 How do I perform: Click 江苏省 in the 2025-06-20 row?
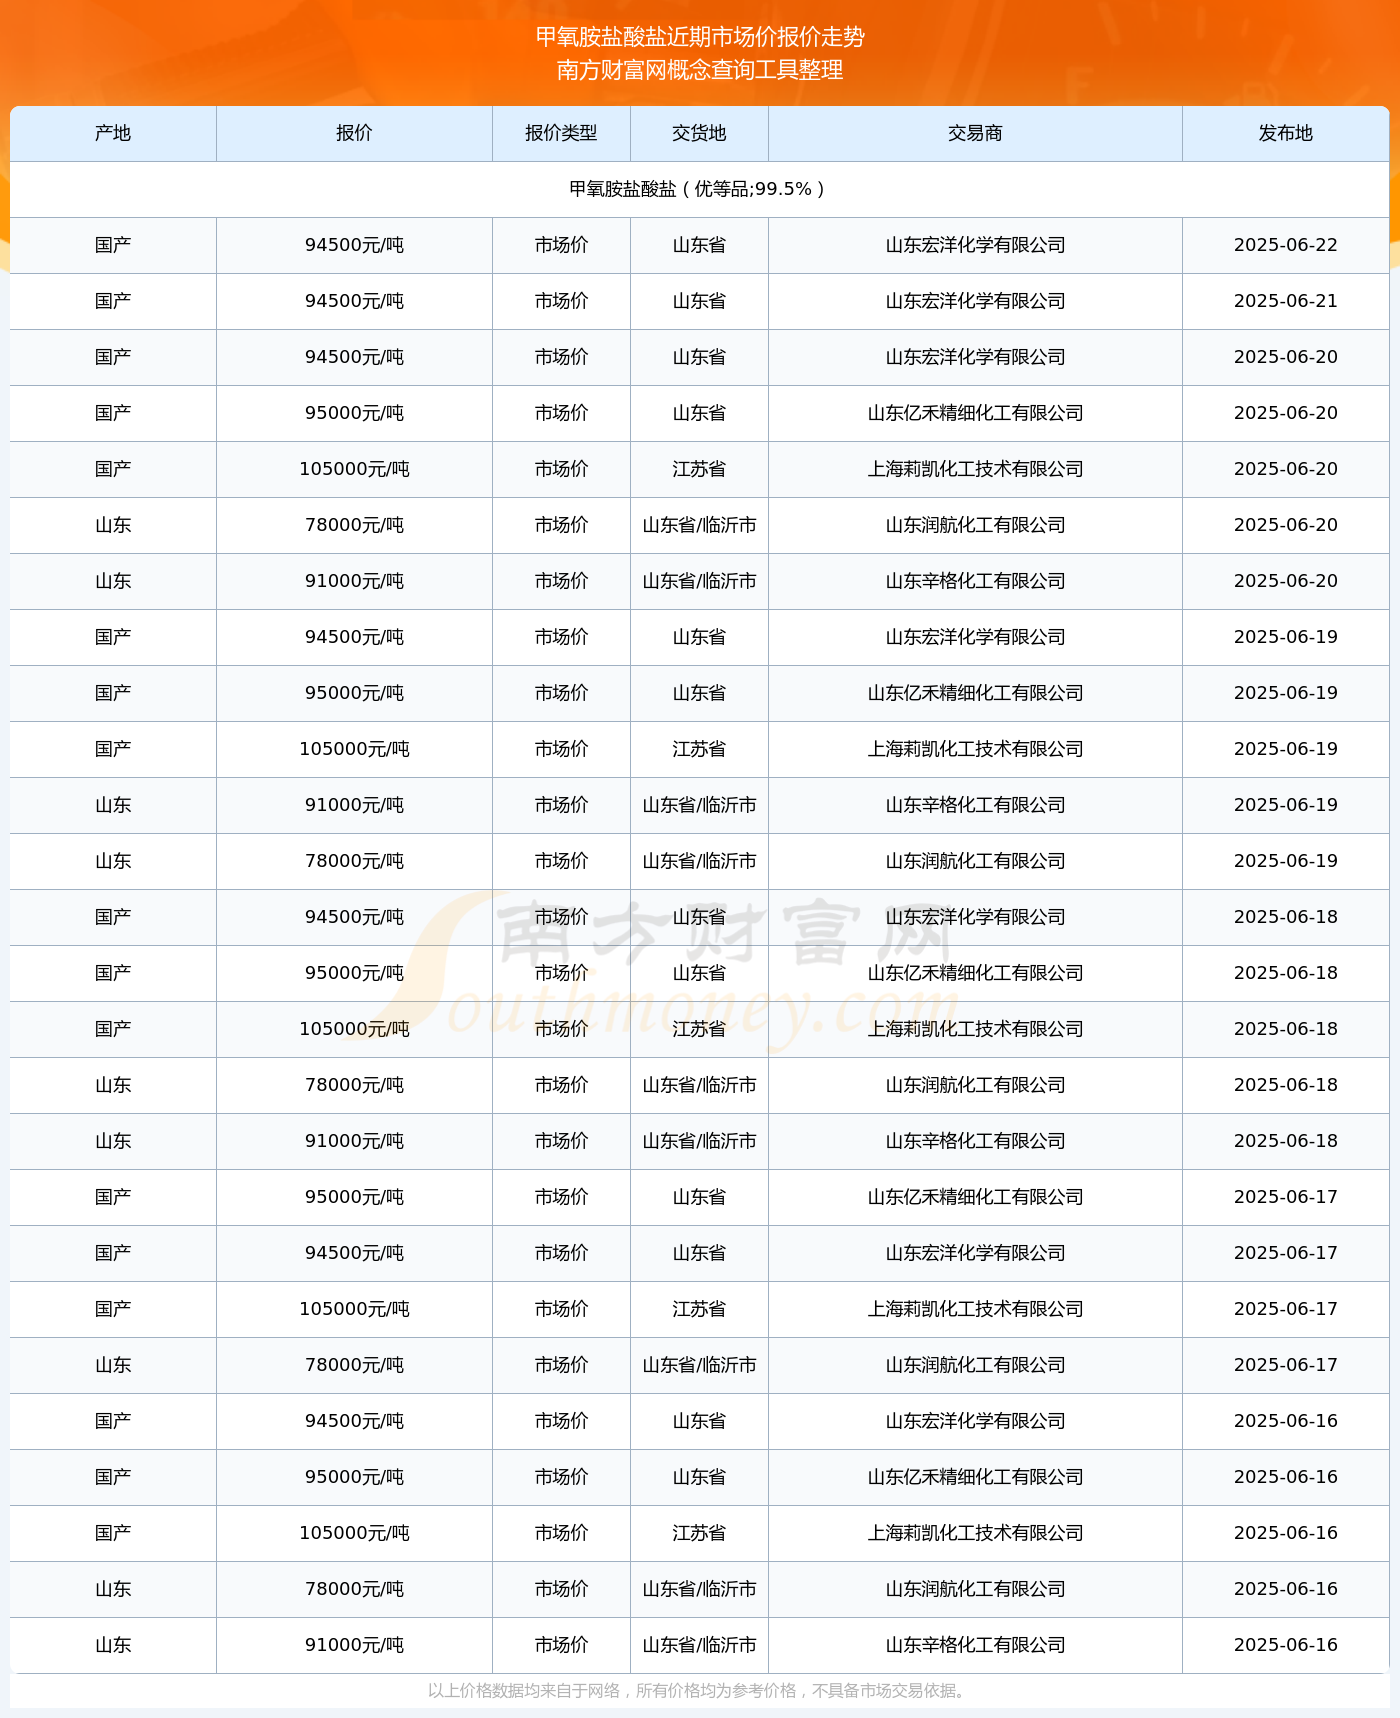699,469
